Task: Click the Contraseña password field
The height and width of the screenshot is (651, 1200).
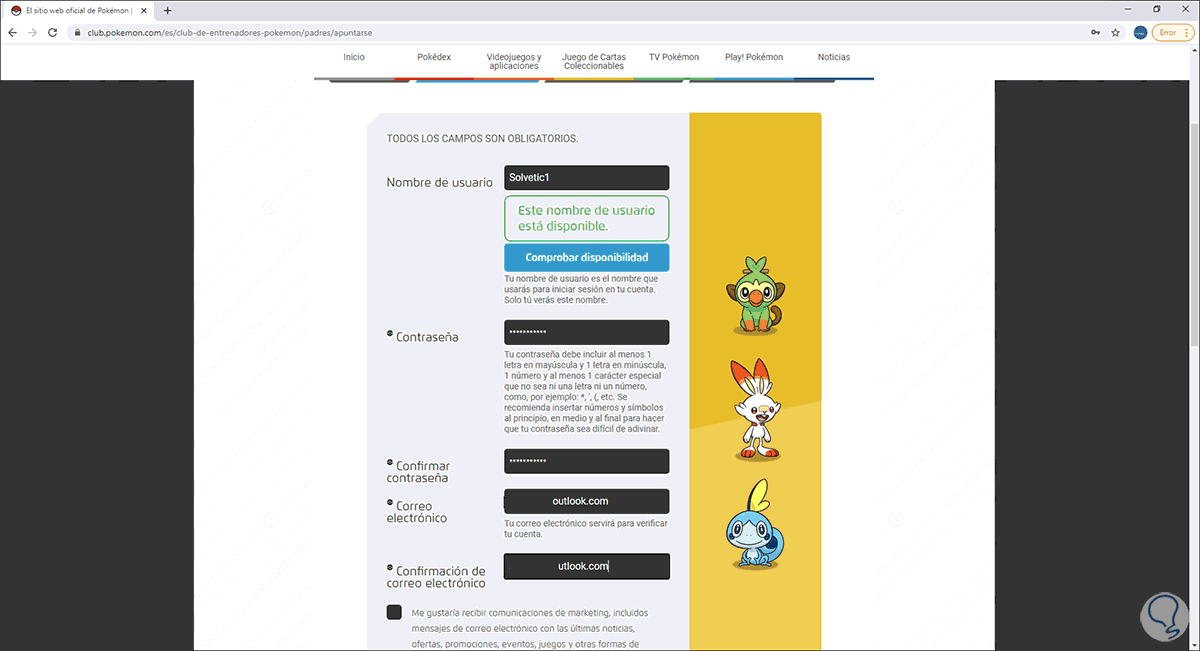Action: (x=587, y=332)
